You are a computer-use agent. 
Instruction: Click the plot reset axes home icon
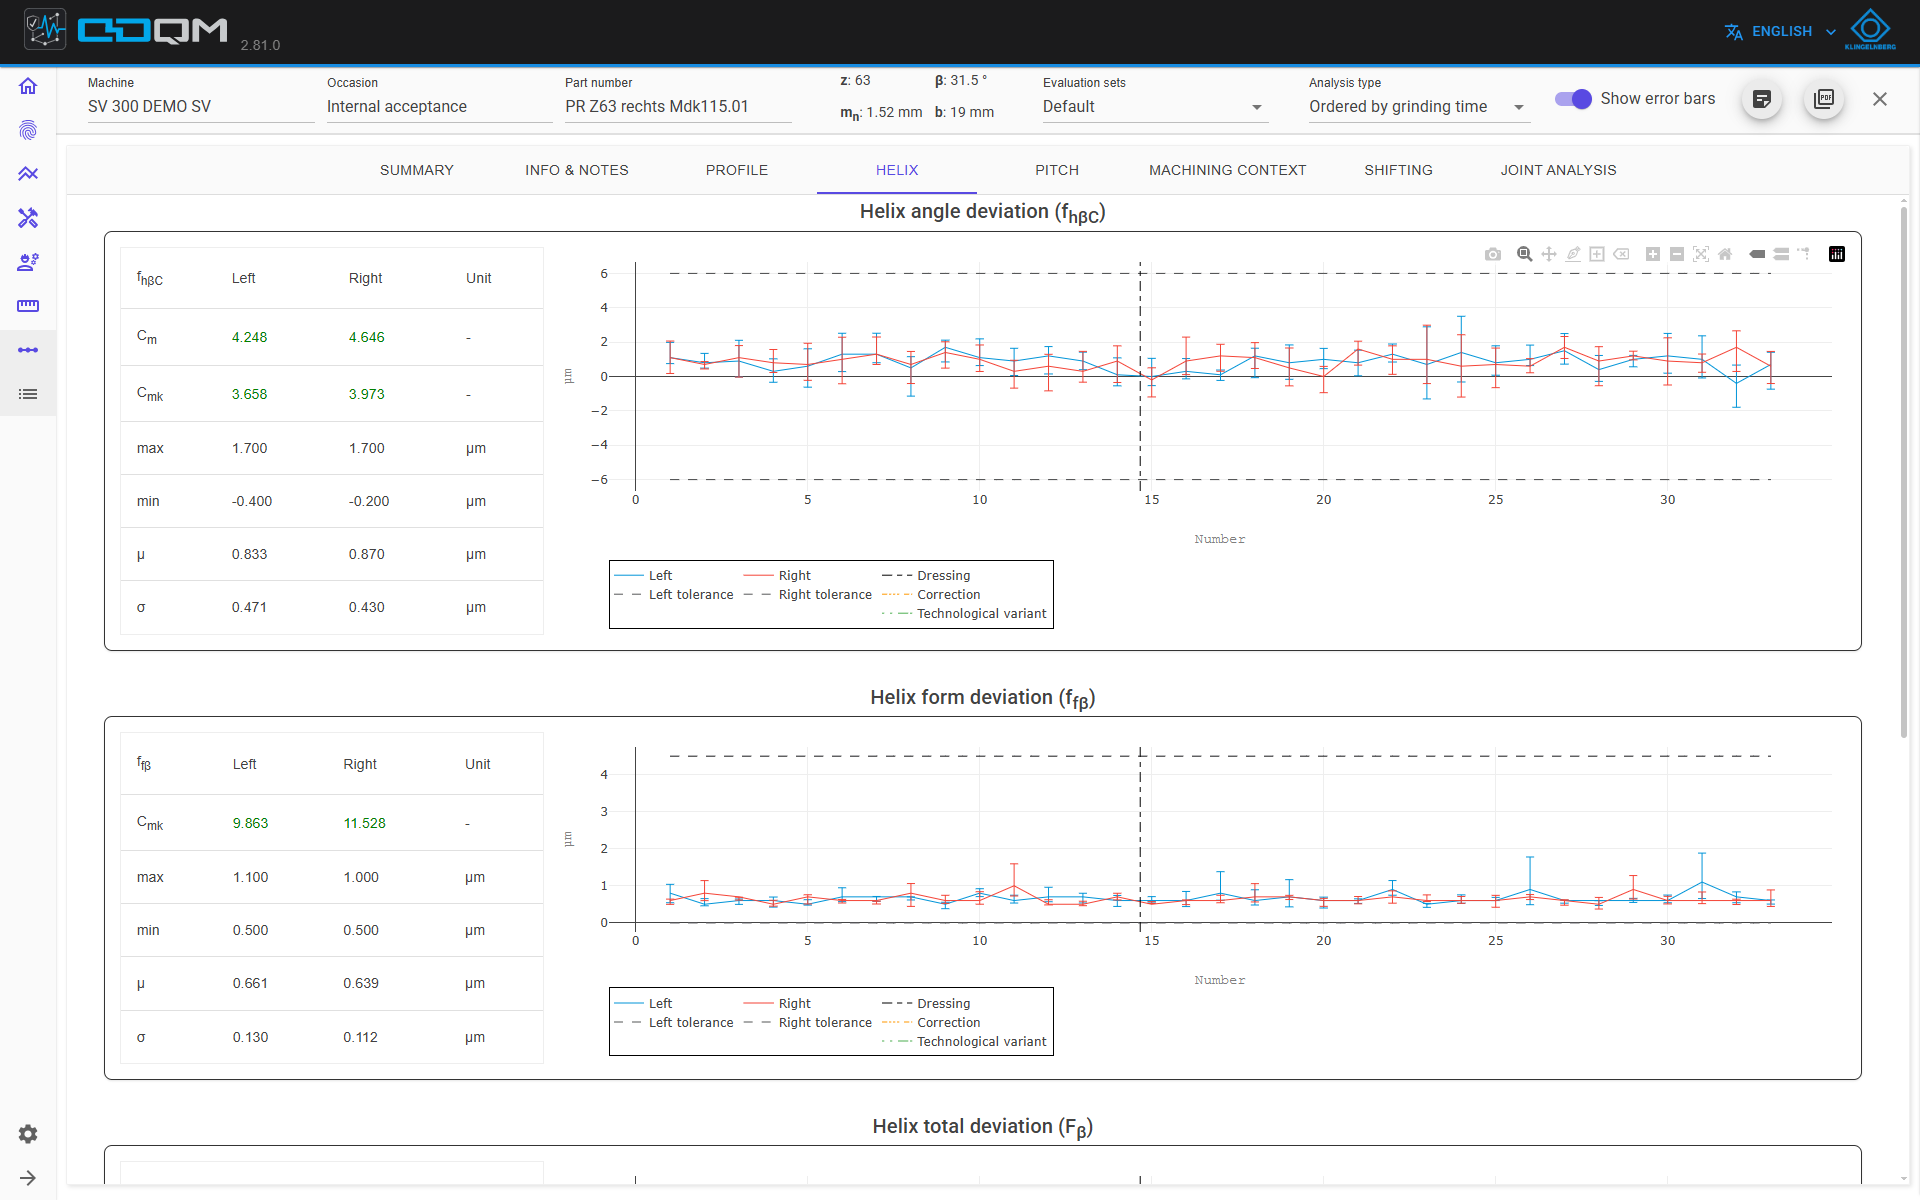pyautogui.click(x=1725, y=254)
